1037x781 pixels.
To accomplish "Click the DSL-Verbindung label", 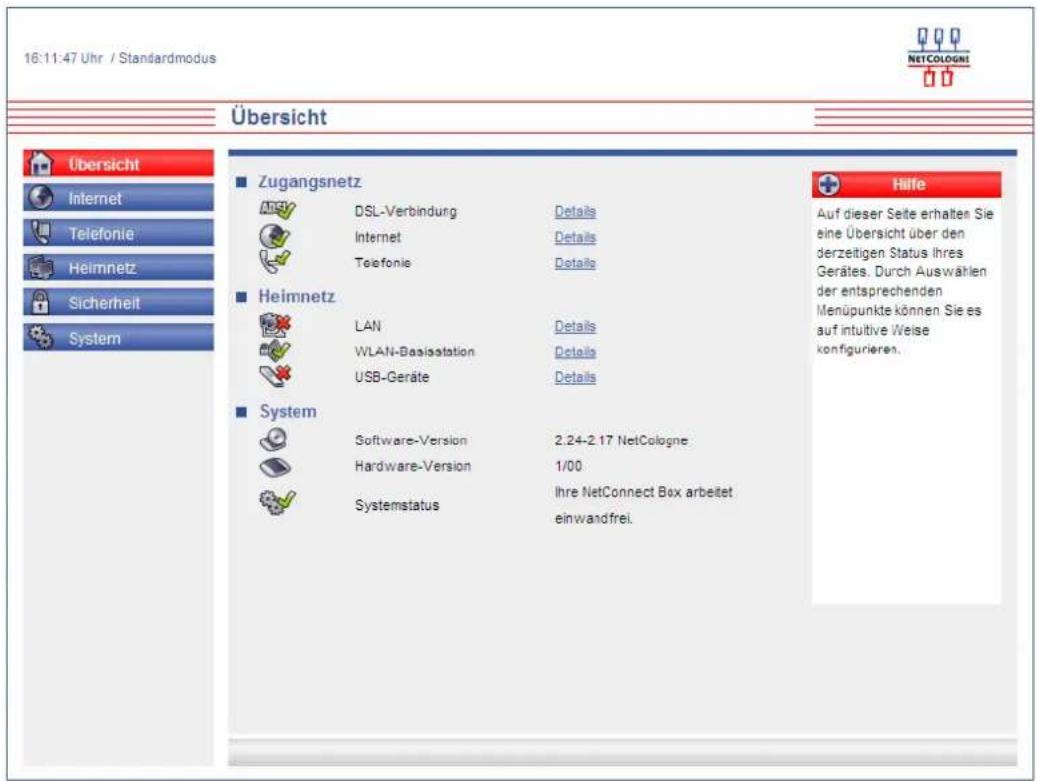I will pos(405,212).
